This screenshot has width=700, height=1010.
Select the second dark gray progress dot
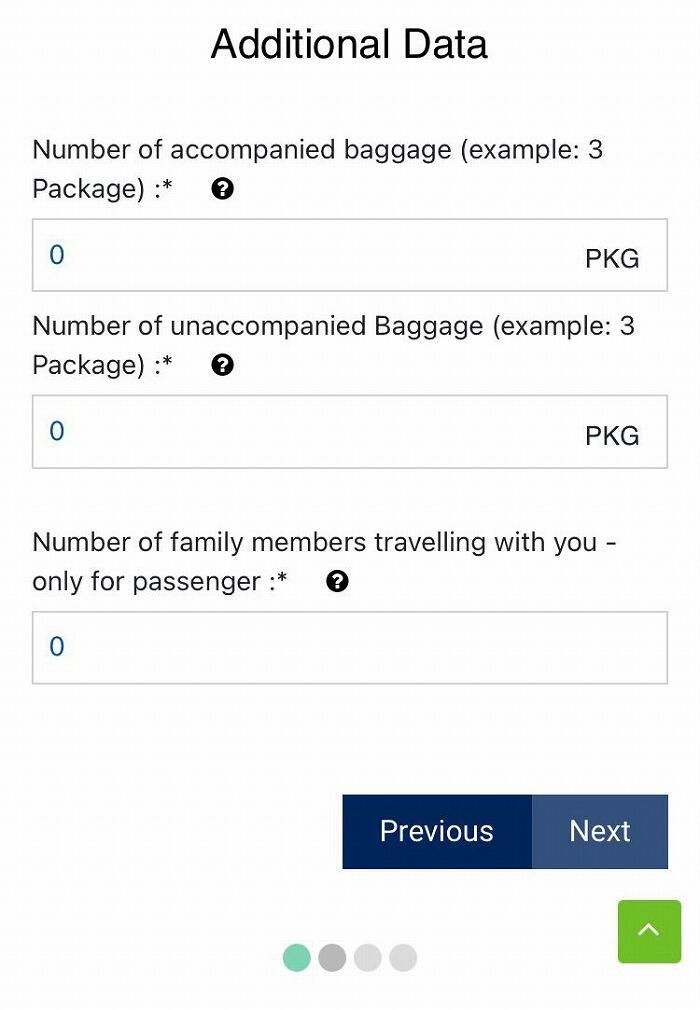[x=332, y=958]
